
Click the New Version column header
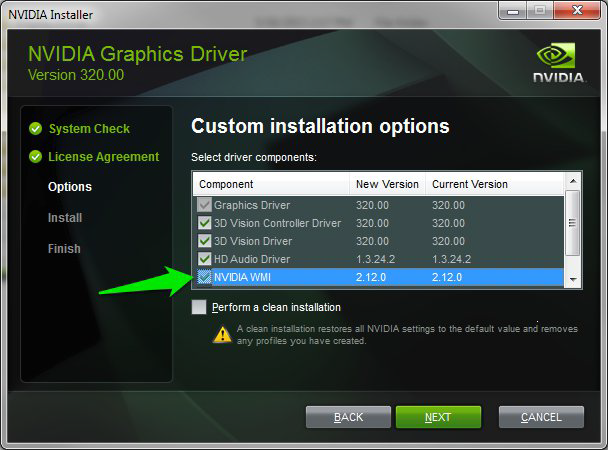pyautogui.click(x=387, y=184)
